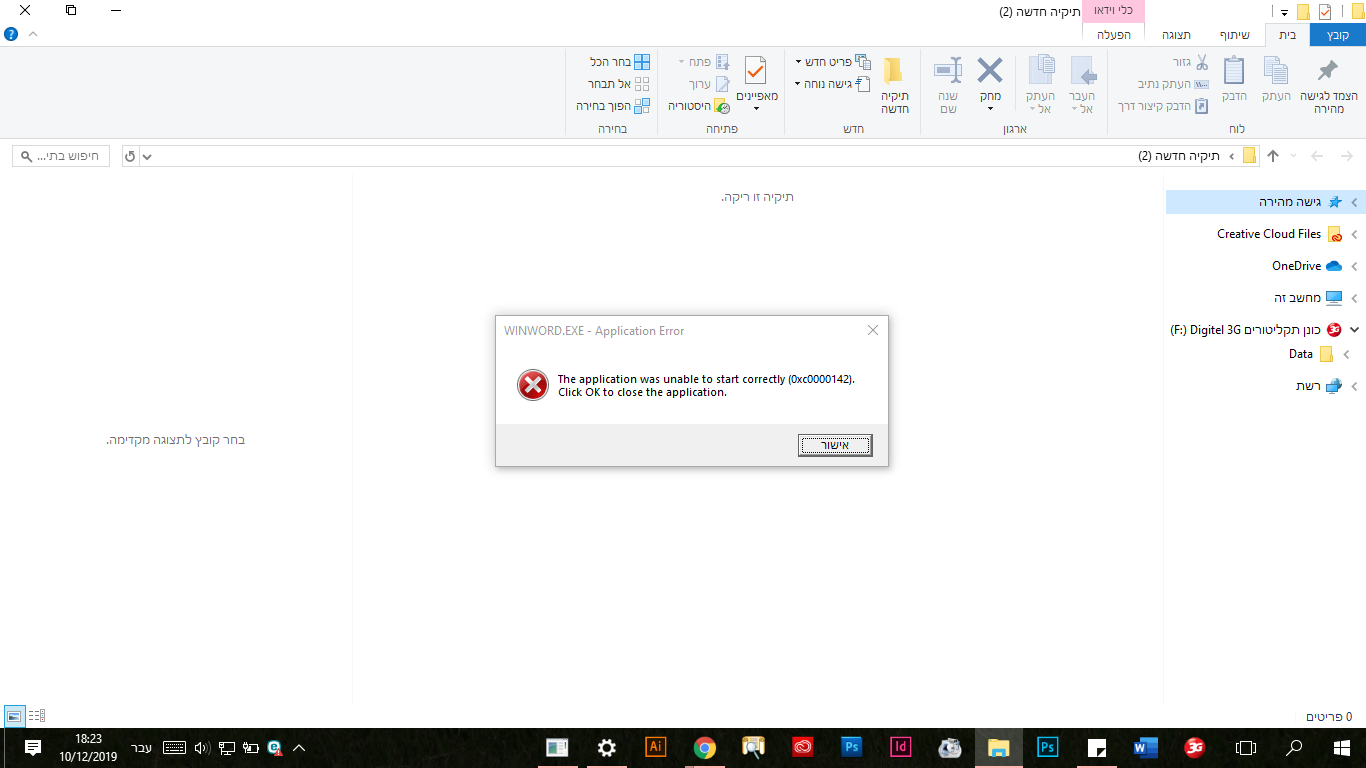The height and width of the screenshot is (768, 1366).
Task: Click the search box חיפוש
Action: click(61, 157)
